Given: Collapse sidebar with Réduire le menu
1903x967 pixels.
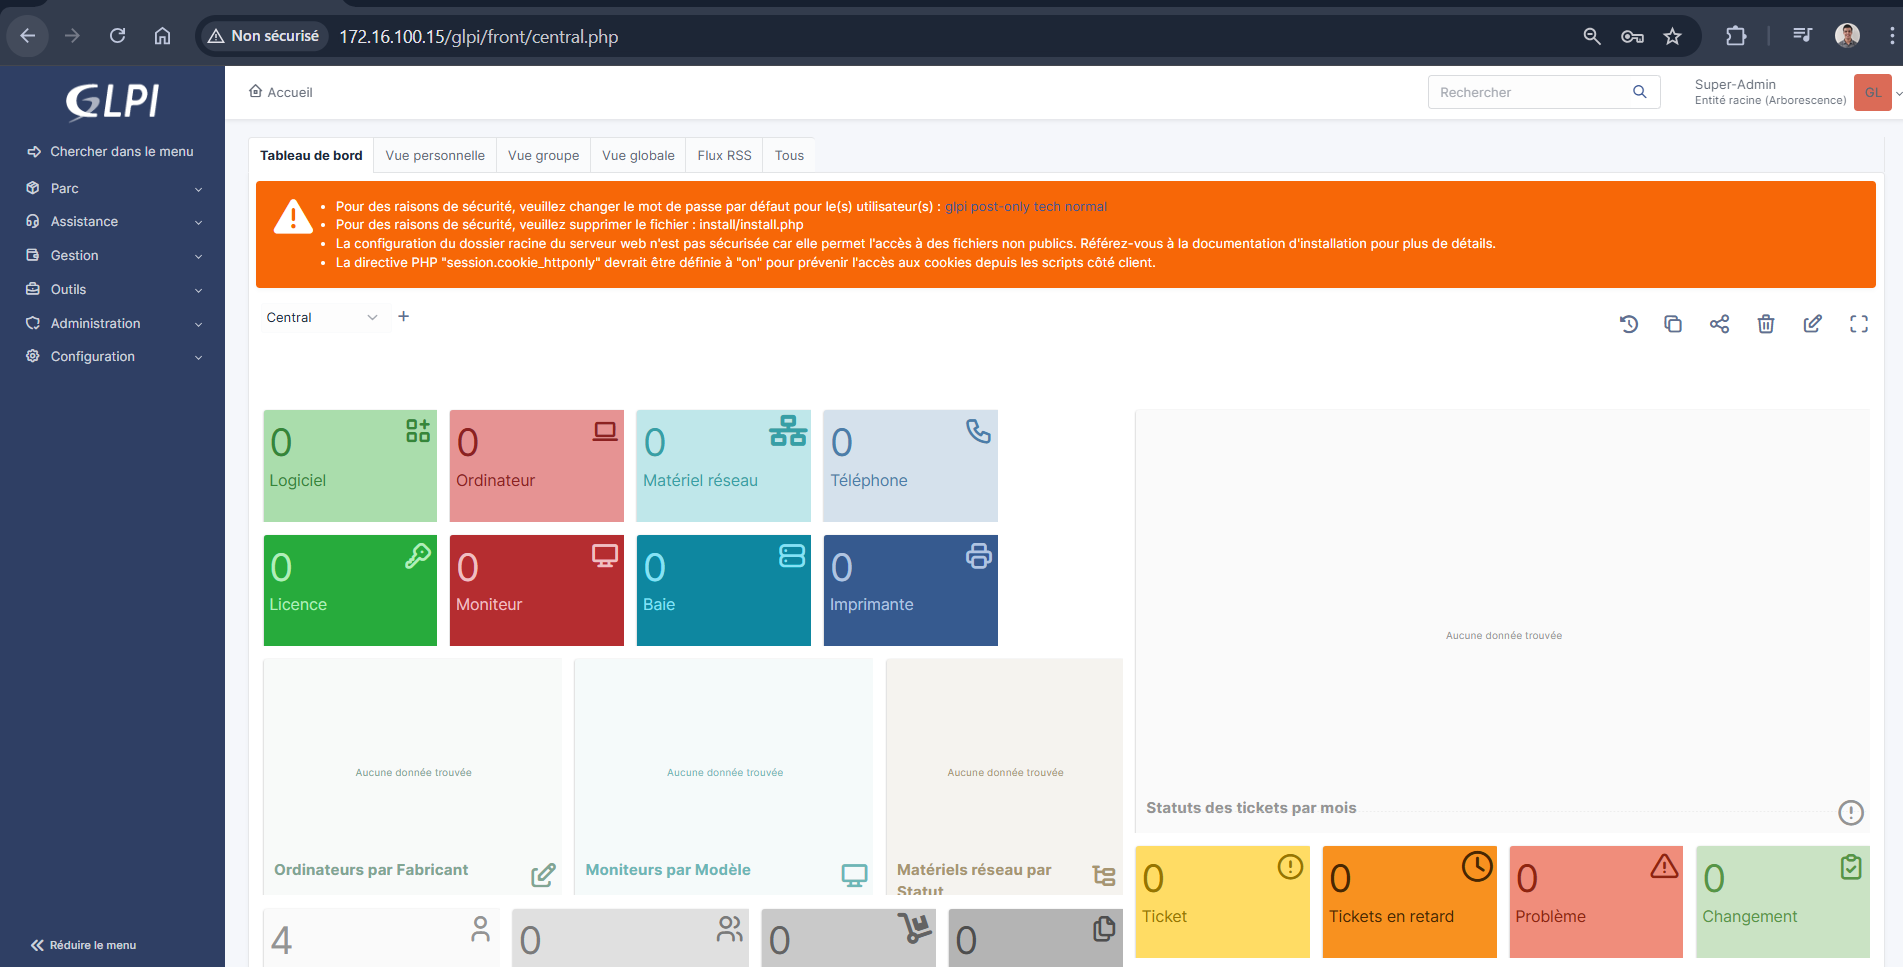Looking at the screenshot, I should click(x=84, y=945).
